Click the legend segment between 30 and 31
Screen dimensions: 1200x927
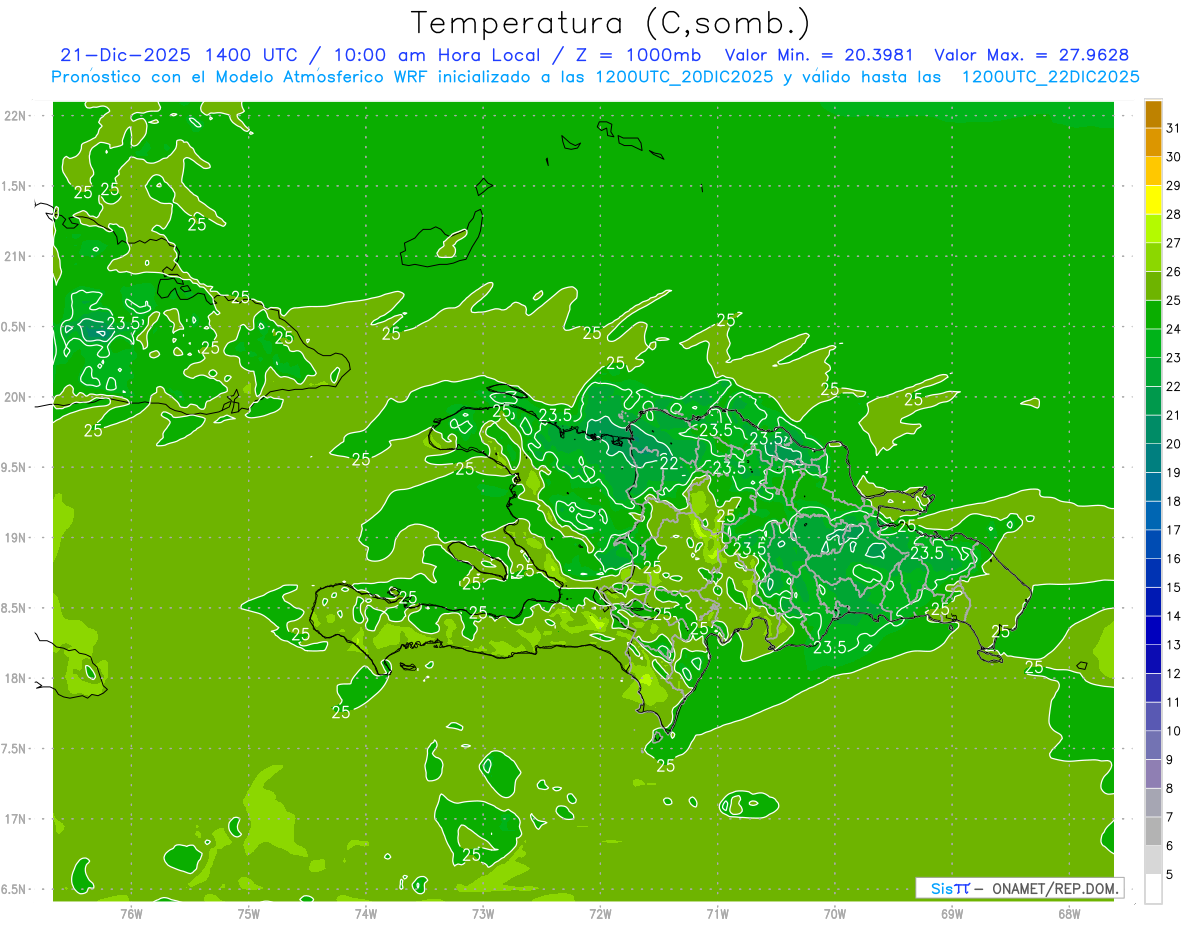pyautogui.click(x=1153, y=143)
